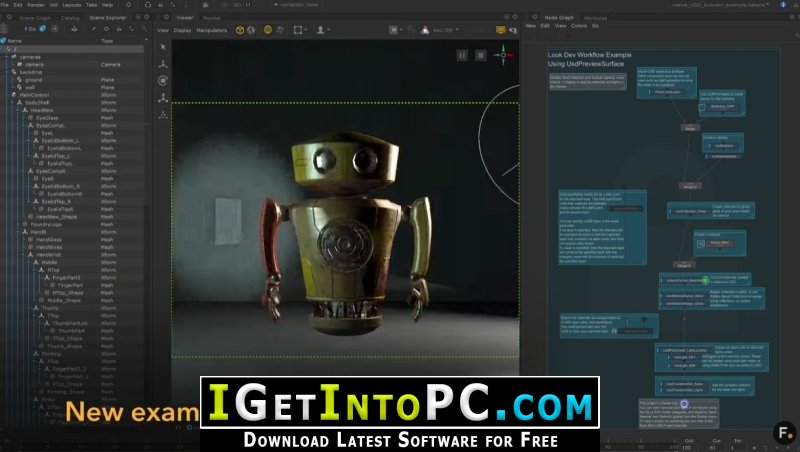The height and width of the screenshot is (452, 800).
Task: Click the yellow monitor icon in Viewer
Action: (501, 30)
